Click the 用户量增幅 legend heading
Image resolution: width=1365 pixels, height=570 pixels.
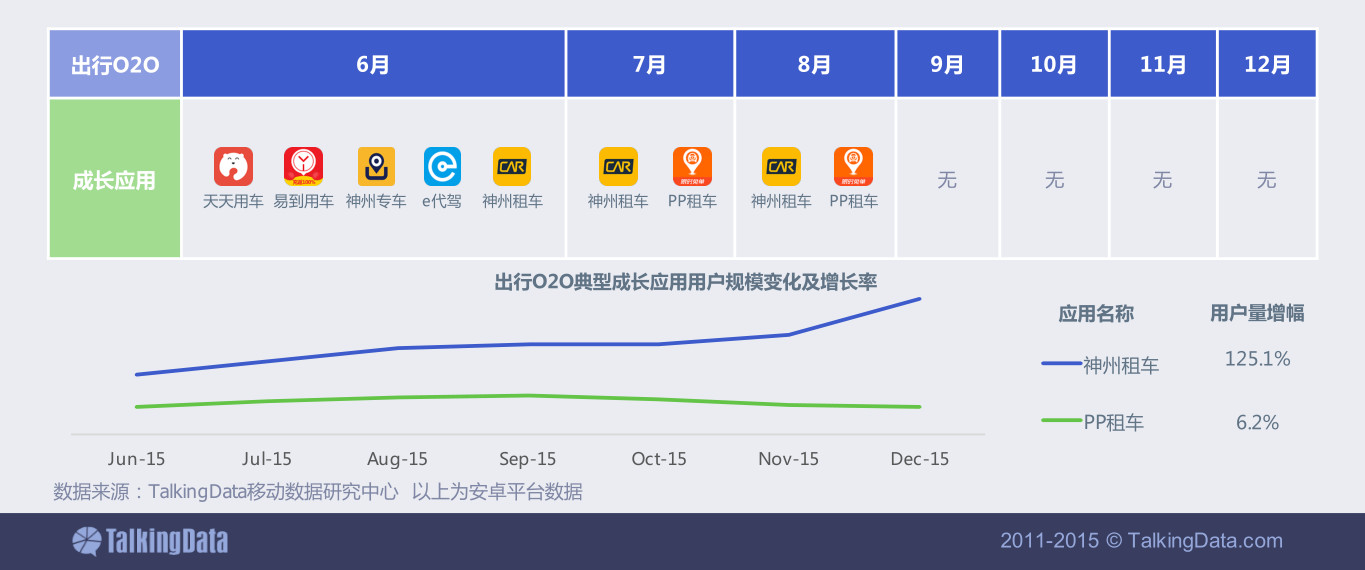pyautogui.click(x=1257, y=313)
